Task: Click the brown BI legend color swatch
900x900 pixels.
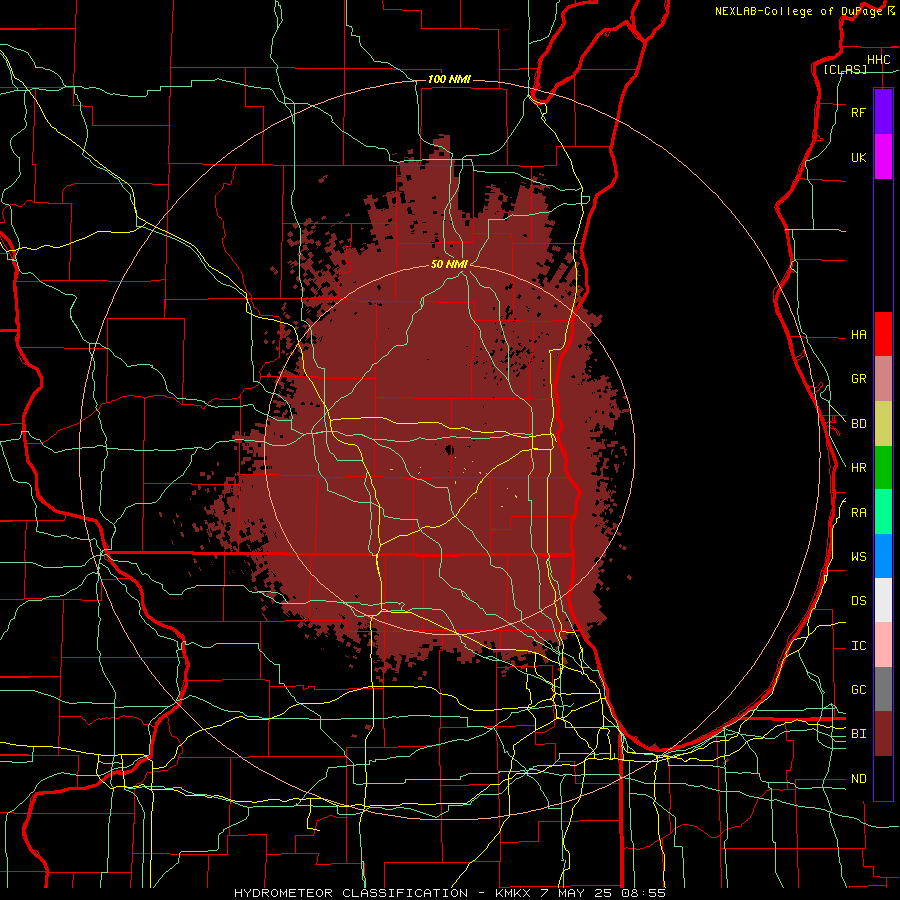Action: [x=883, y=734]
